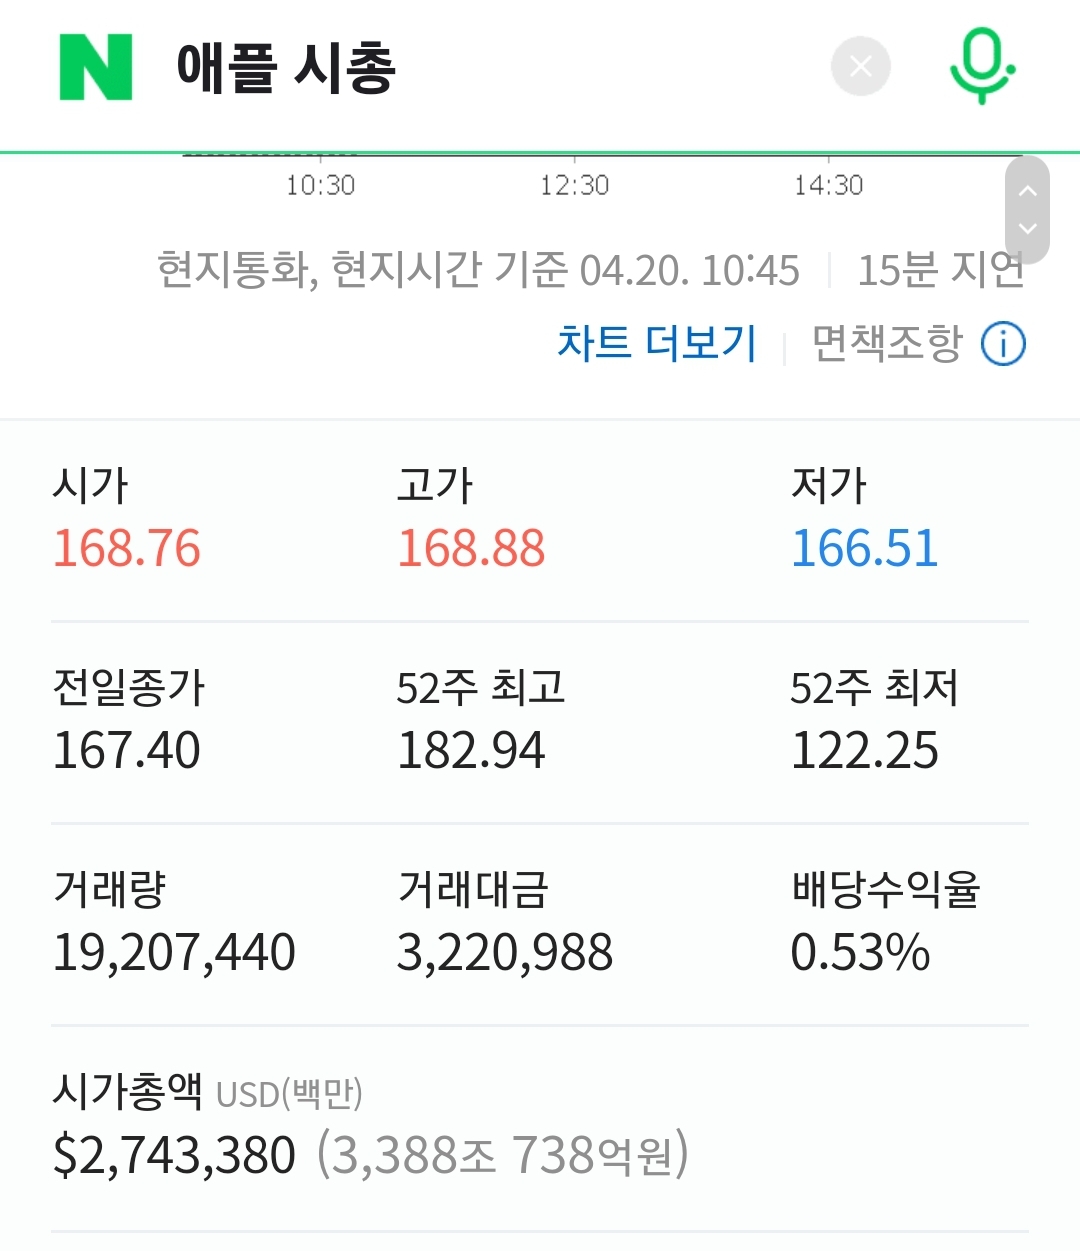
Task: Tap the 52주 최저 value 122.25
Action: tap(865, 751)
